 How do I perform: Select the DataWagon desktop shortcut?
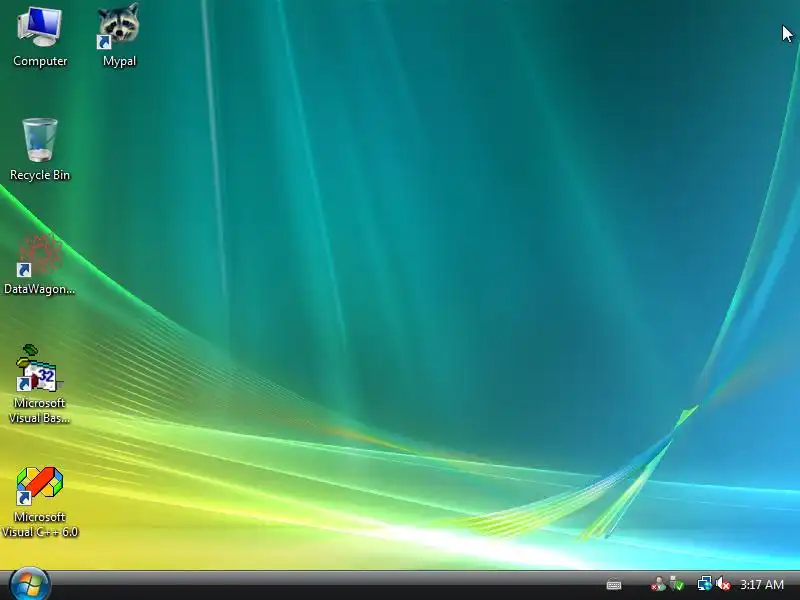(39, 264)
